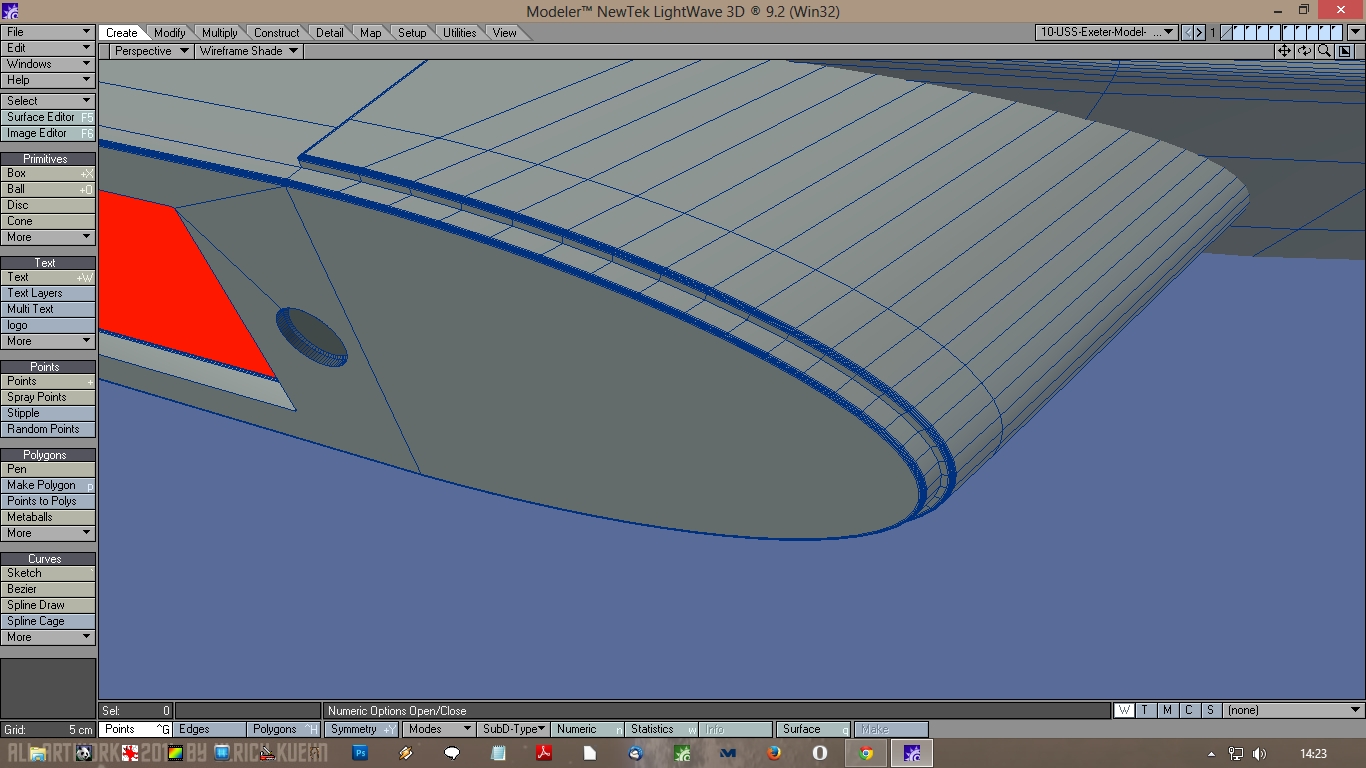1366x768 pixels.
Task: Open the Wireframe Shade display dropdown
Action: [248, 51]
